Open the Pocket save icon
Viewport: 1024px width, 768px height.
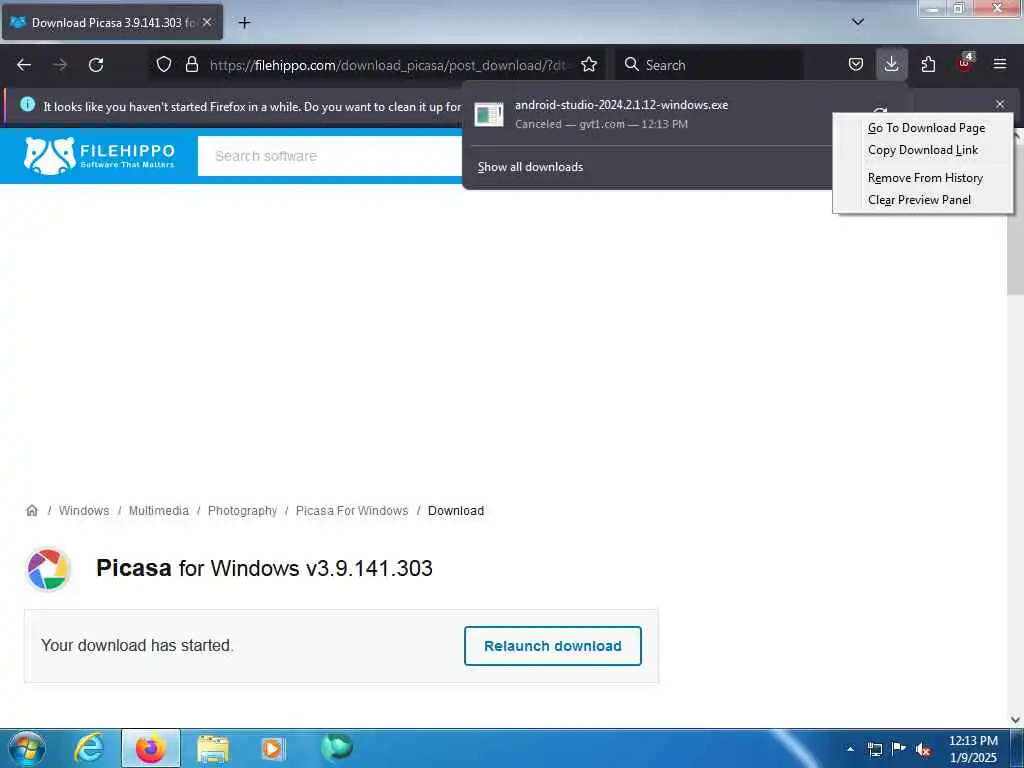point(856,65)
